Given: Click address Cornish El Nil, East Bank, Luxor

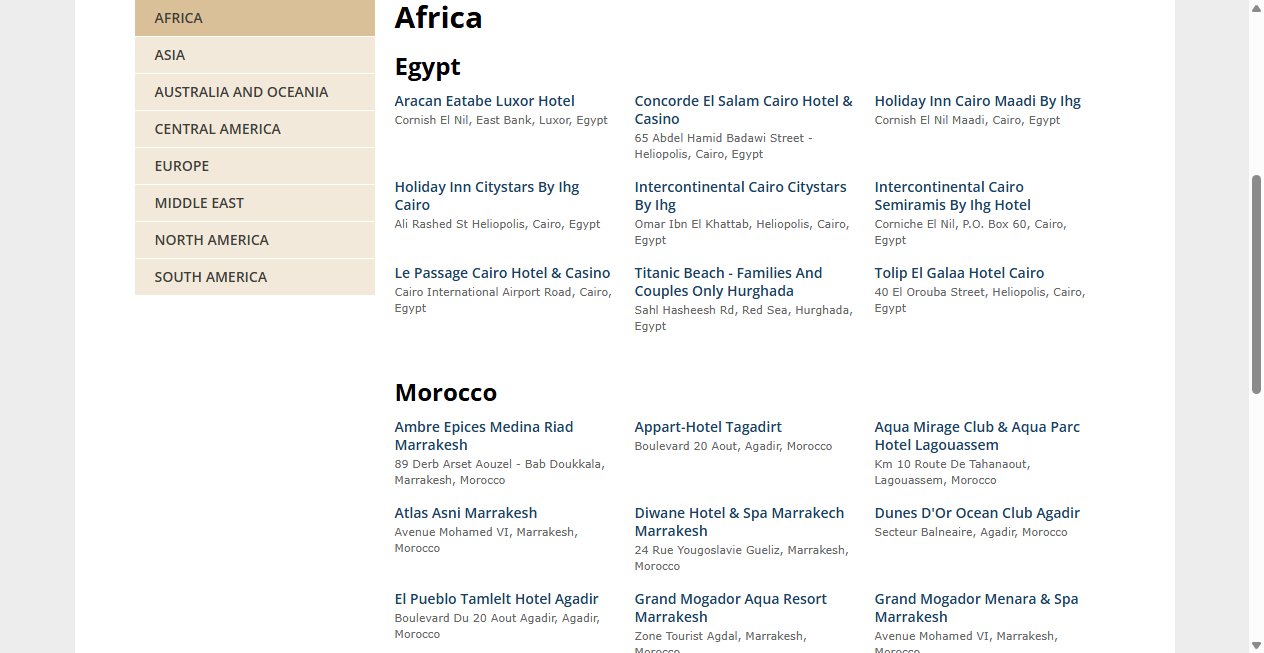Looking at the screenshot, I should pyautogui.click(x=501, y=120).
